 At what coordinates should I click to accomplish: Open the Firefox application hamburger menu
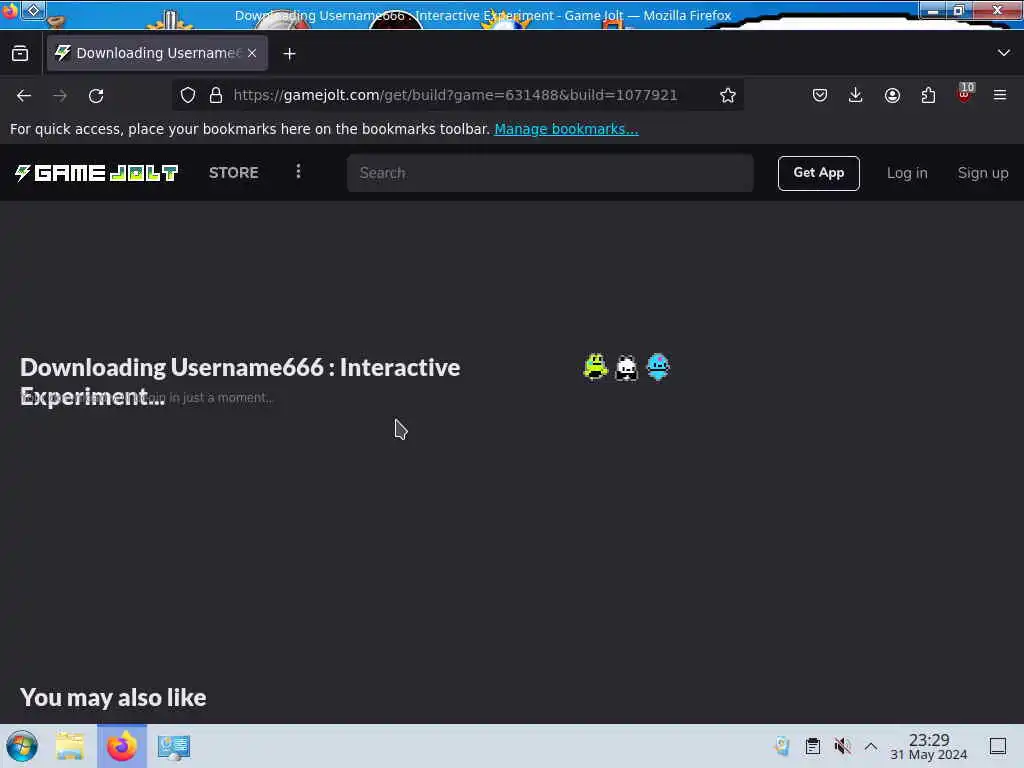tap(1000, 95)
